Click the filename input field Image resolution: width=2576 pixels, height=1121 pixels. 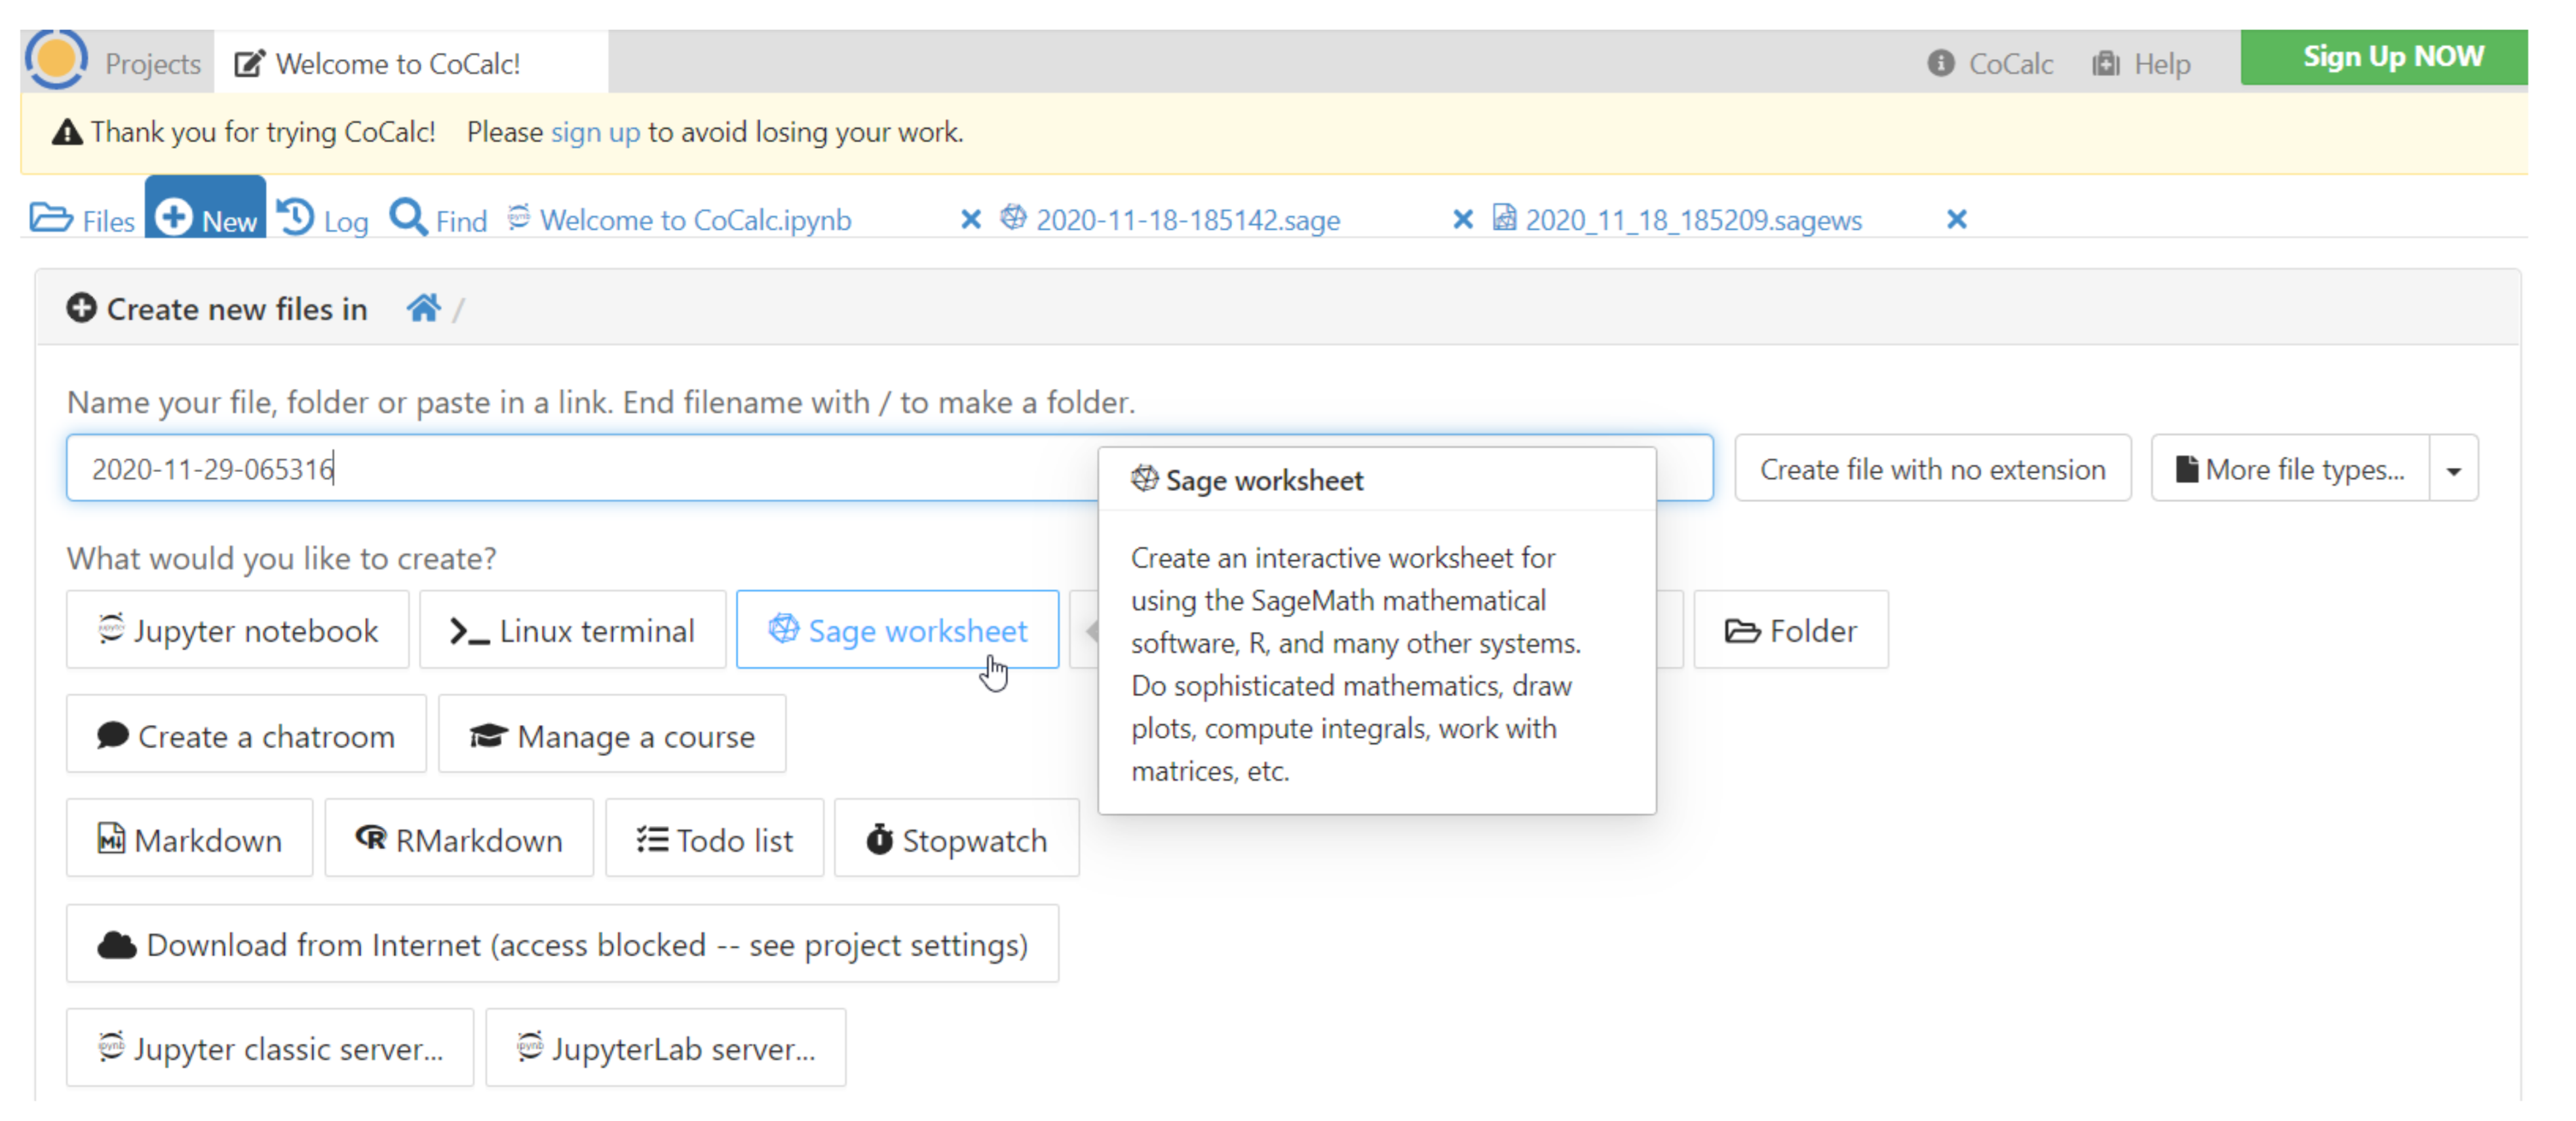coord(580,468)
